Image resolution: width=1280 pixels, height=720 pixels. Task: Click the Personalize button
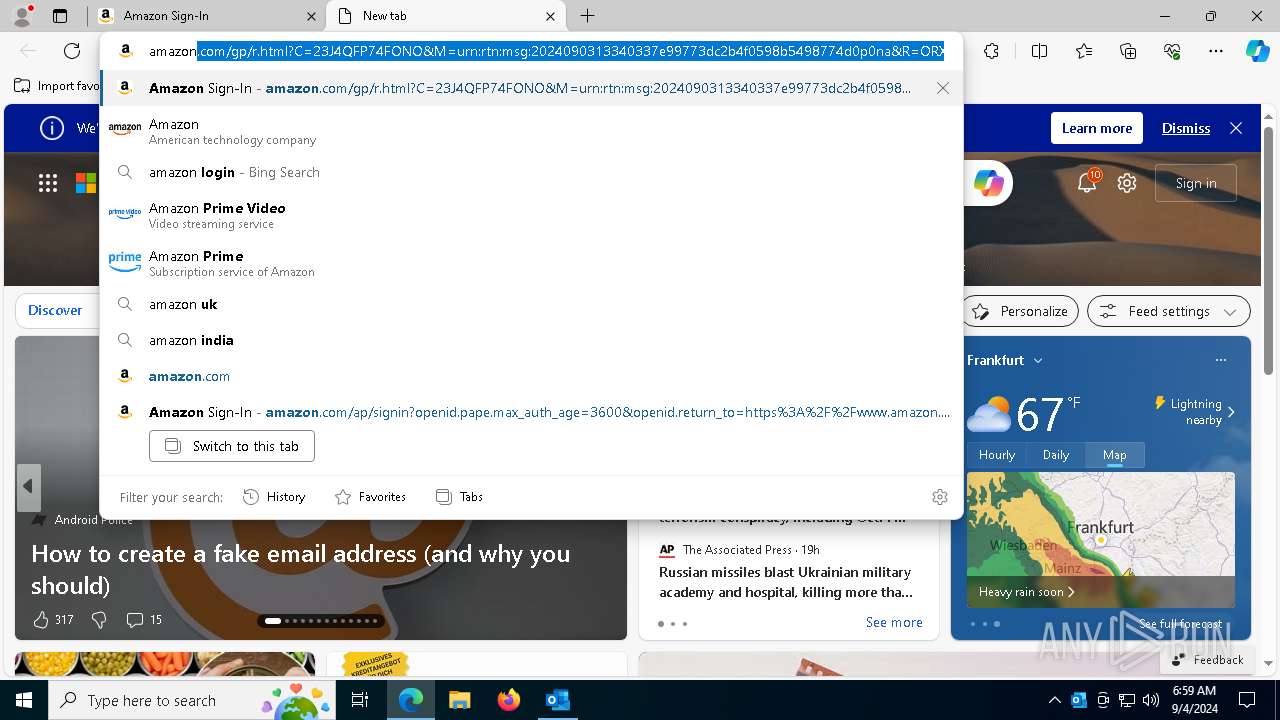tap(1020, 311)
